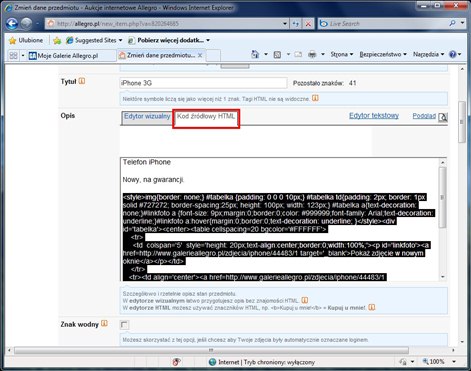Click the Forward navigation arrow
Screen dimensions: 471x371
26,23
